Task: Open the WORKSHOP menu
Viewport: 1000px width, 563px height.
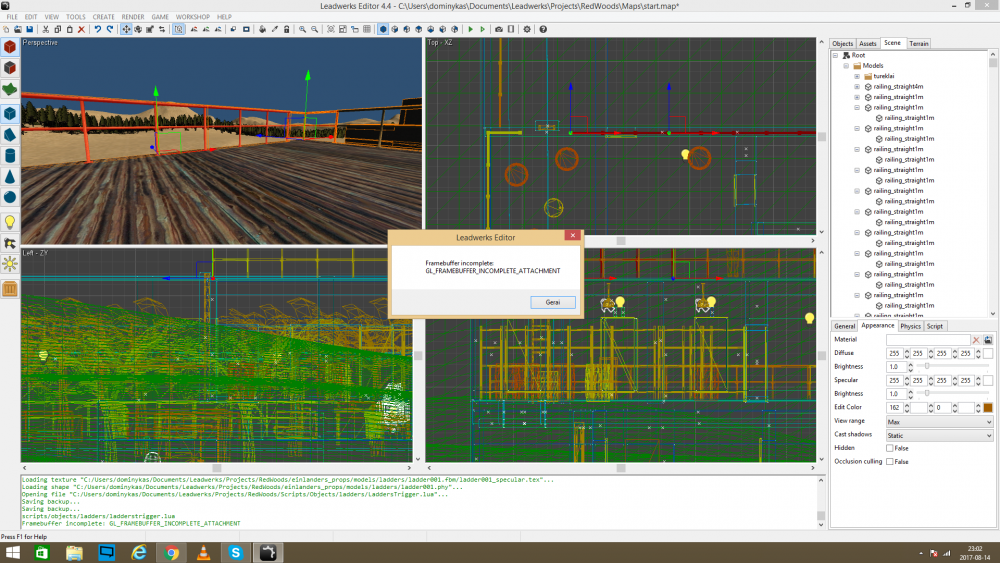Action: point(193,17)
